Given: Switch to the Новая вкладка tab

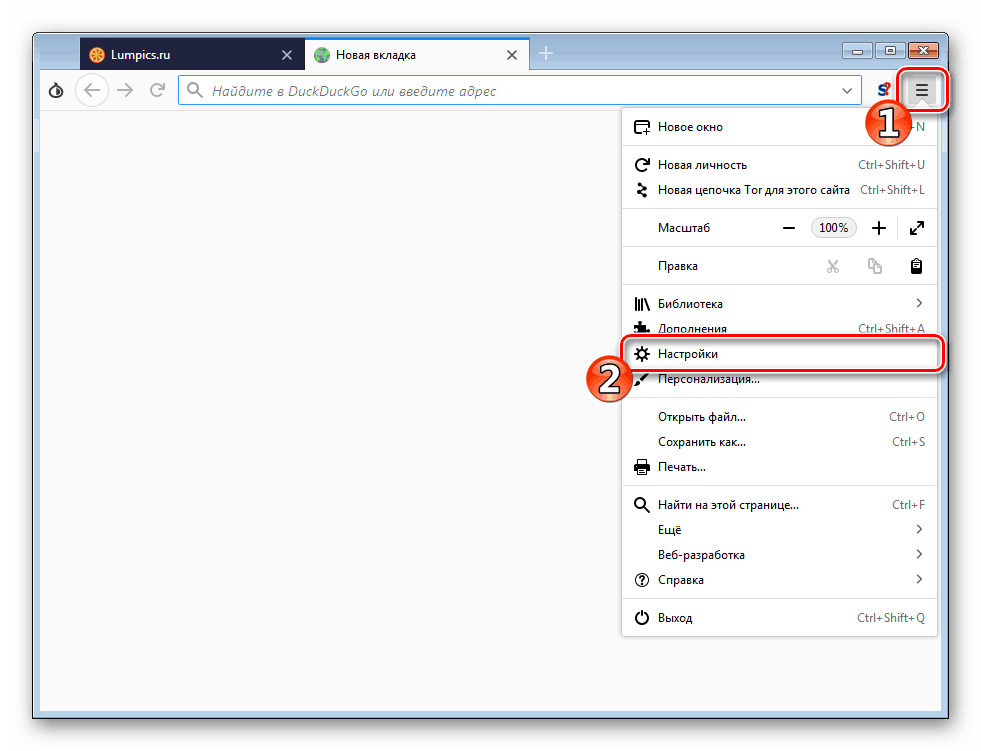Looking at the screenshot, I should (x=417, y=54).
